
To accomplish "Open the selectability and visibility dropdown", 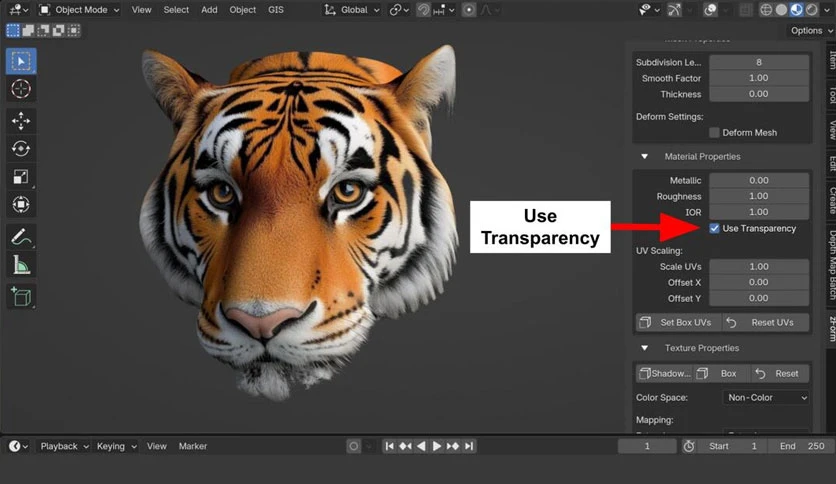I will click(x=649, y=10).
